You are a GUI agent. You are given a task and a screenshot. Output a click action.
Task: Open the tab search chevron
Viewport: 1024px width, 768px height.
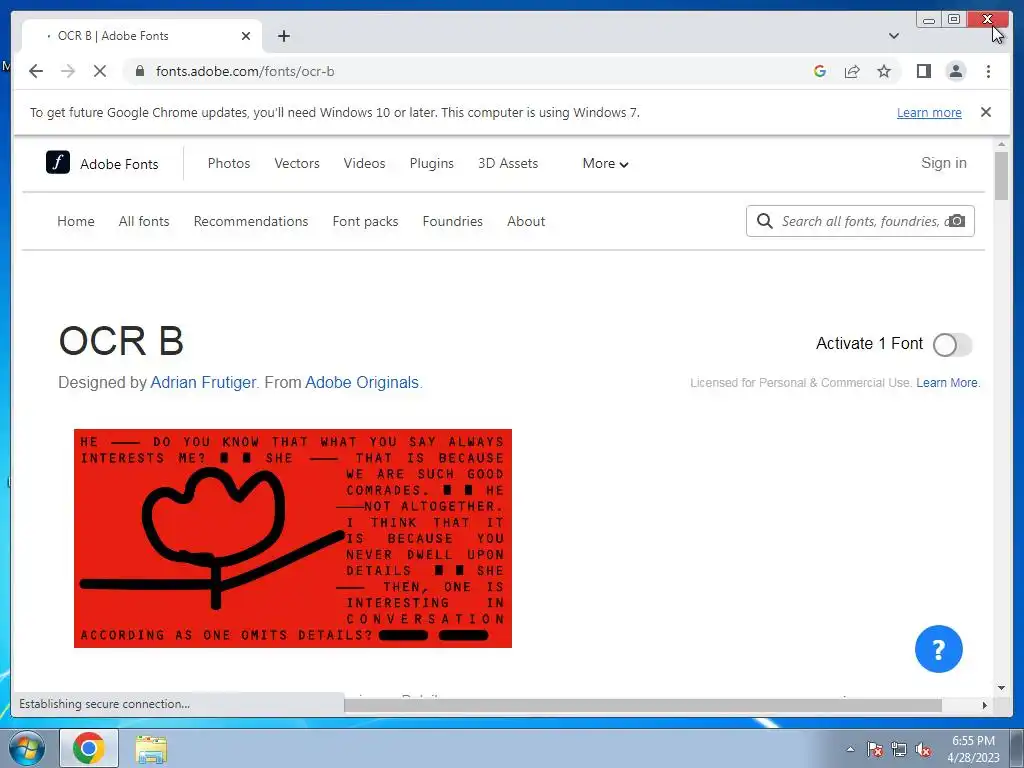pyautogui.click(x=894, y=36)
